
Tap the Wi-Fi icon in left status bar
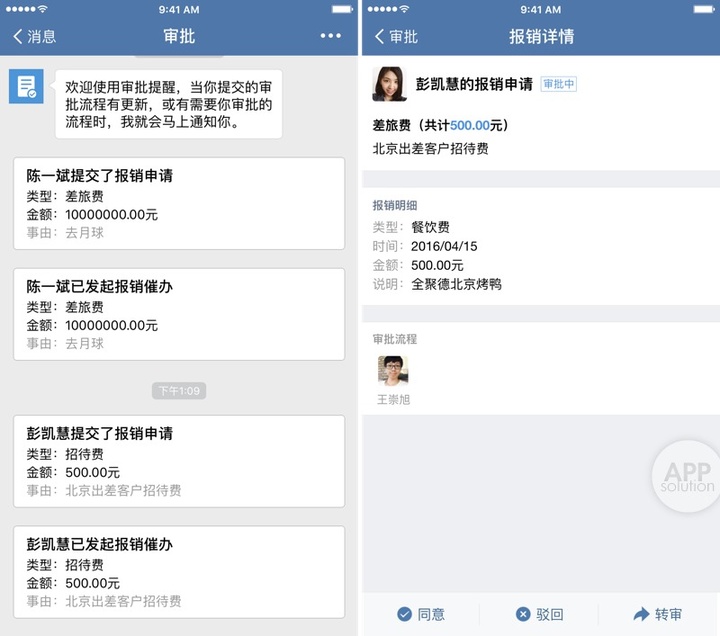(x=43, y=9)
